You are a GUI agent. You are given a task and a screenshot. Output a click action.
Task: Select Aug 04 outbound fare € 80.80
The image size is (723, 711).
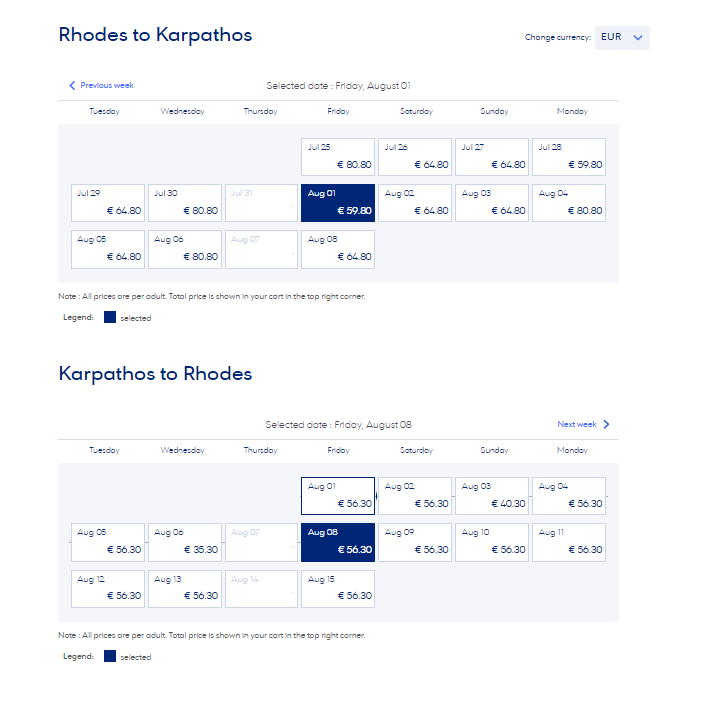(569, 203)
